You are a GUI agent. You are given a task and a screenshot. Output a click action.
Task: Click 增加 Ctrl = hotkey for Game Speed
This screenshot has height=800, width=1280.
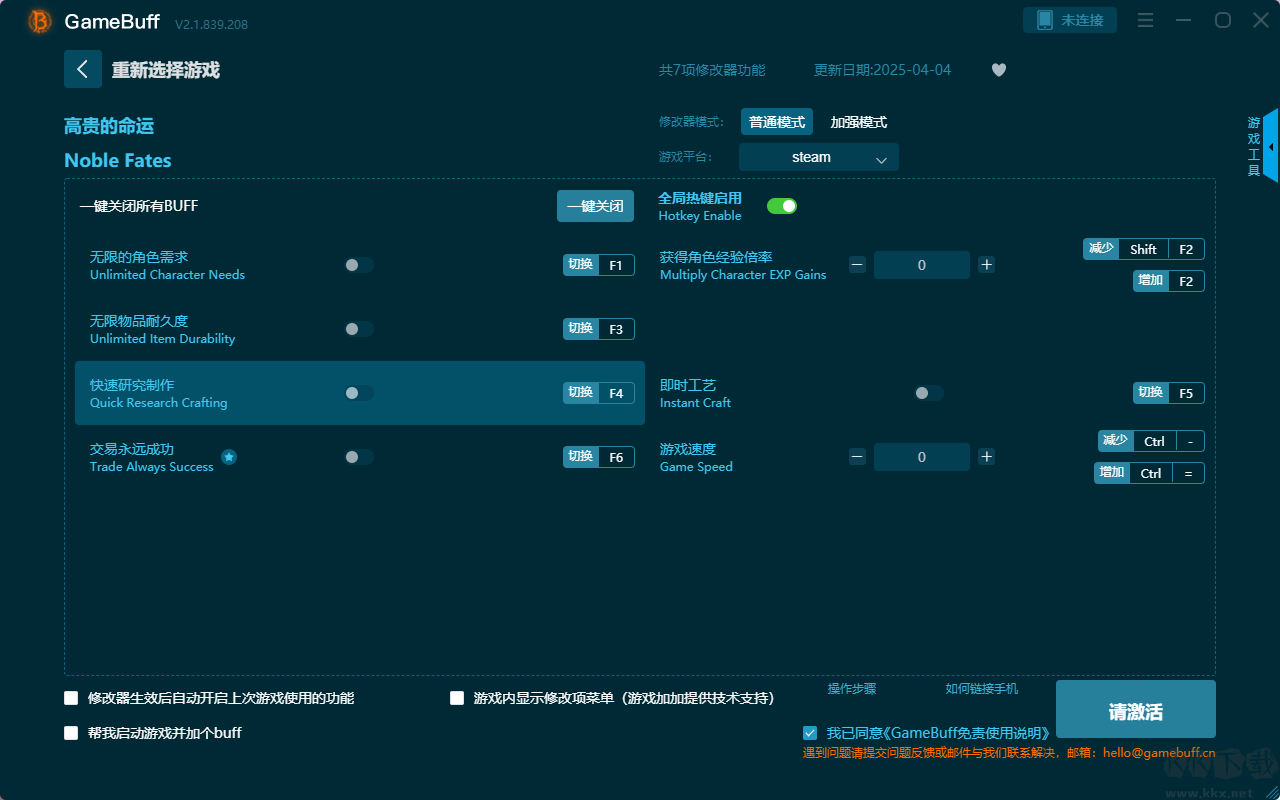pyautogui.click(x=1149, y=473)
